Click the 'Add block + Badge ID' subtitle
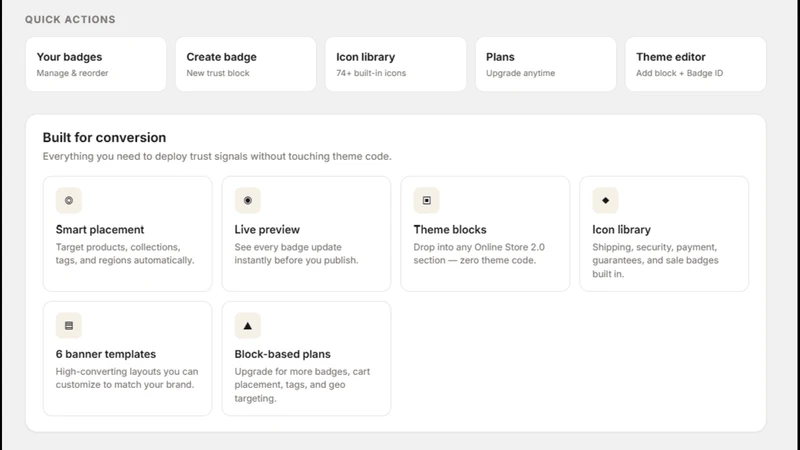 pyautogui.click(x=680, y=73)
